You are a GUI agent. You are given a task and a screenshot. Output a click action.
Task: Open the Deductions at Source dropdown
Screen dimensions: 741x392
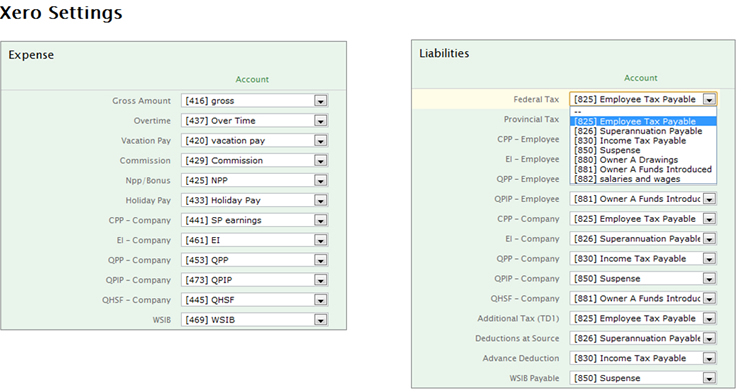[x=643, y=338]
